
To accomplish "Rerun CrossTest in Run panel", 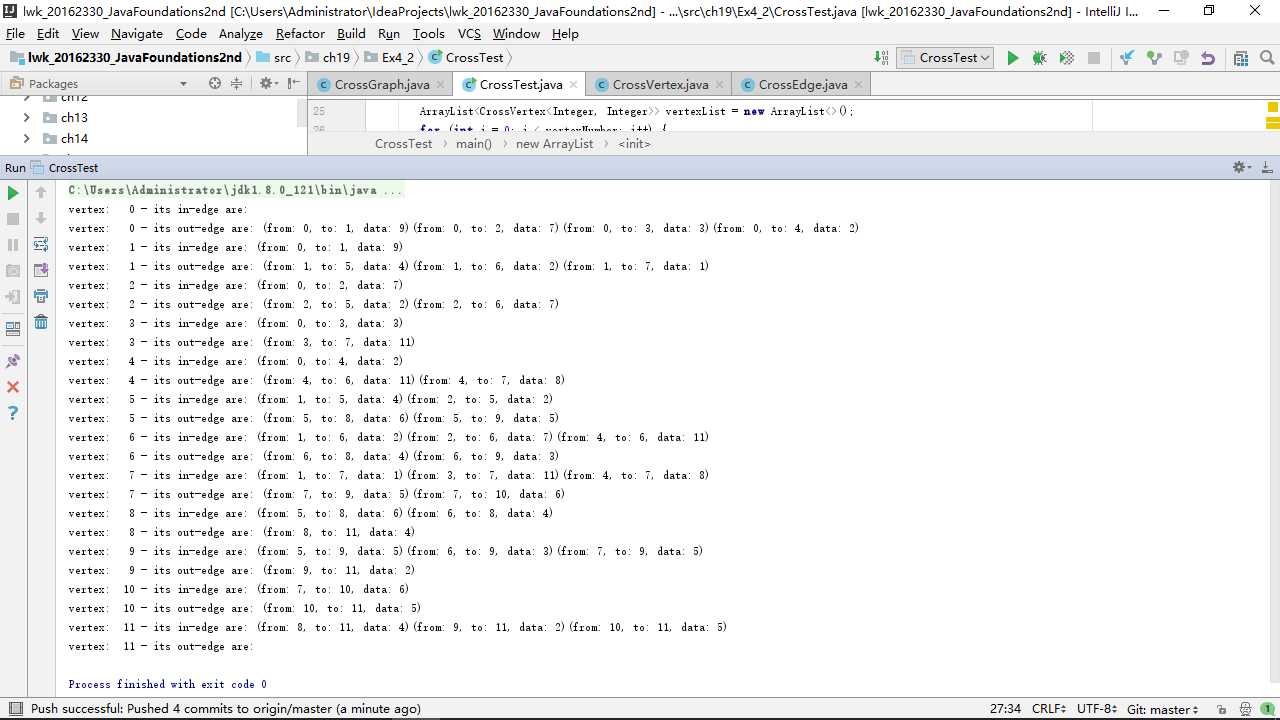I will pyautogui.click(x=13, y=193).
